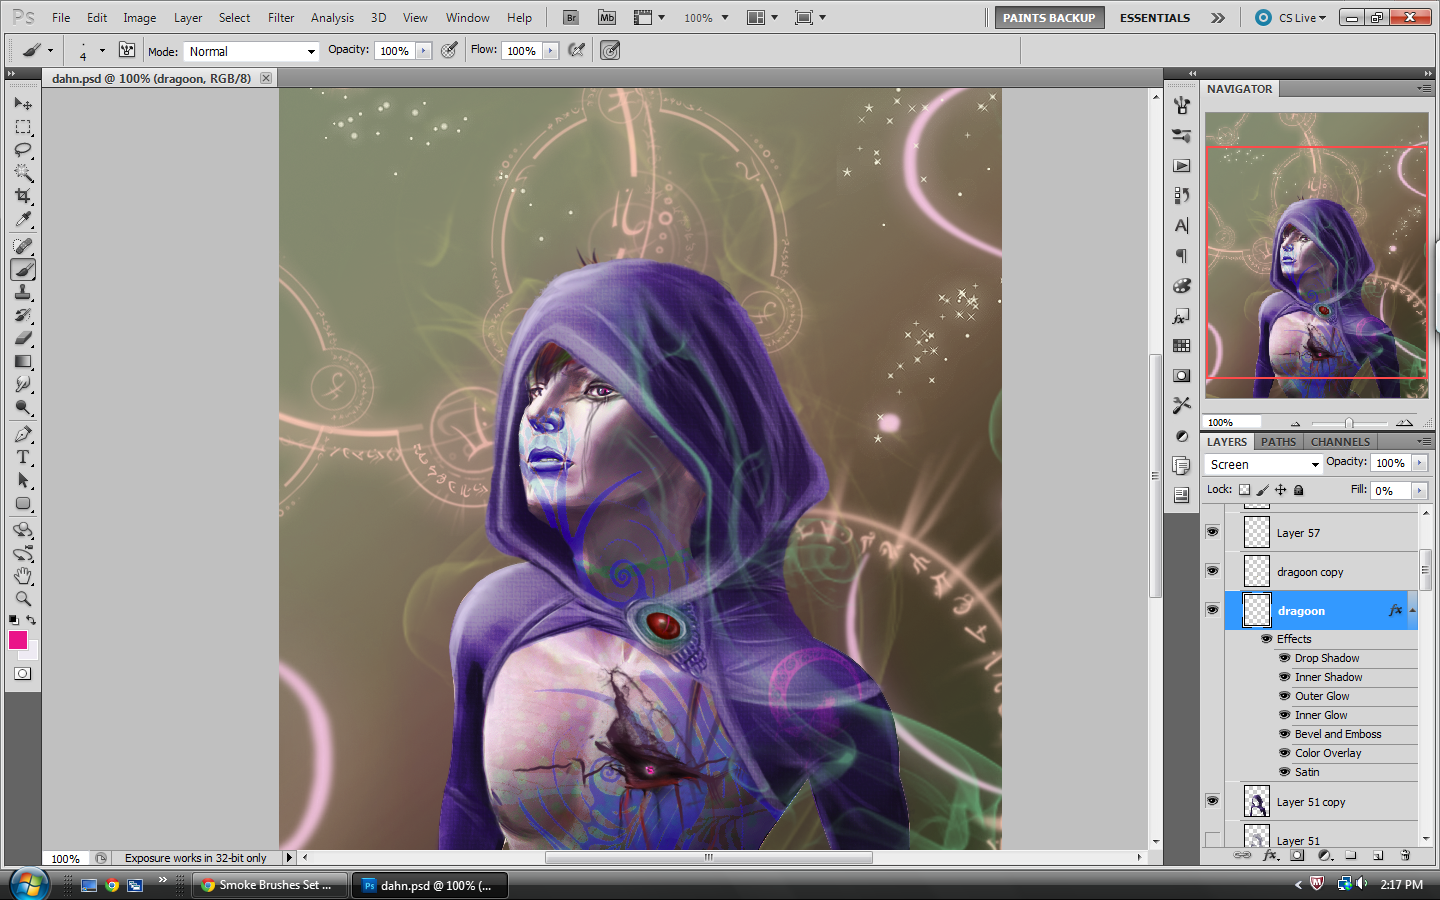Open the Screen blend mode dropdown
Viewport: 1440px width, 900px height.
[1264, 464]
